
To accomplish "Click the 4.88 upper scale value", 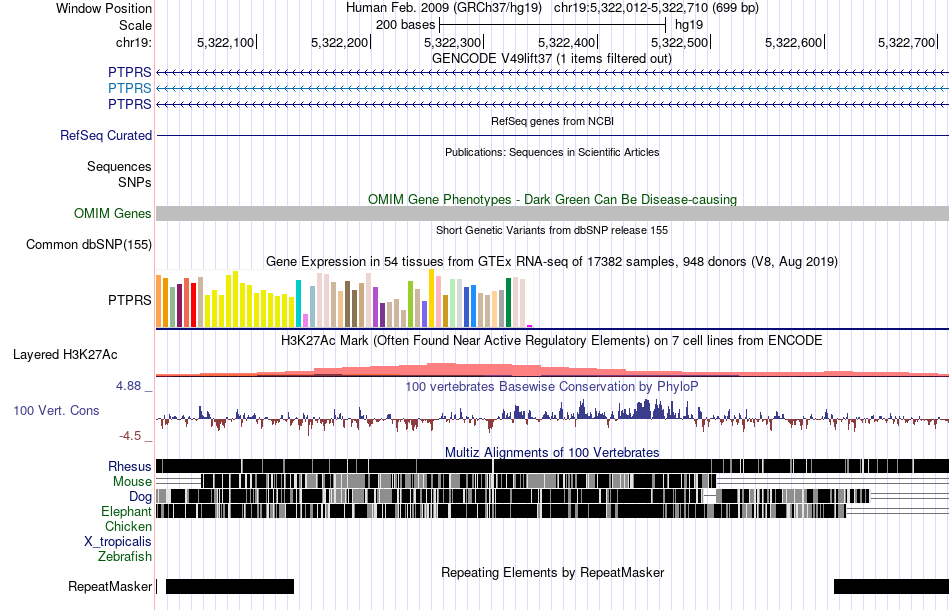I will (128, 386).
